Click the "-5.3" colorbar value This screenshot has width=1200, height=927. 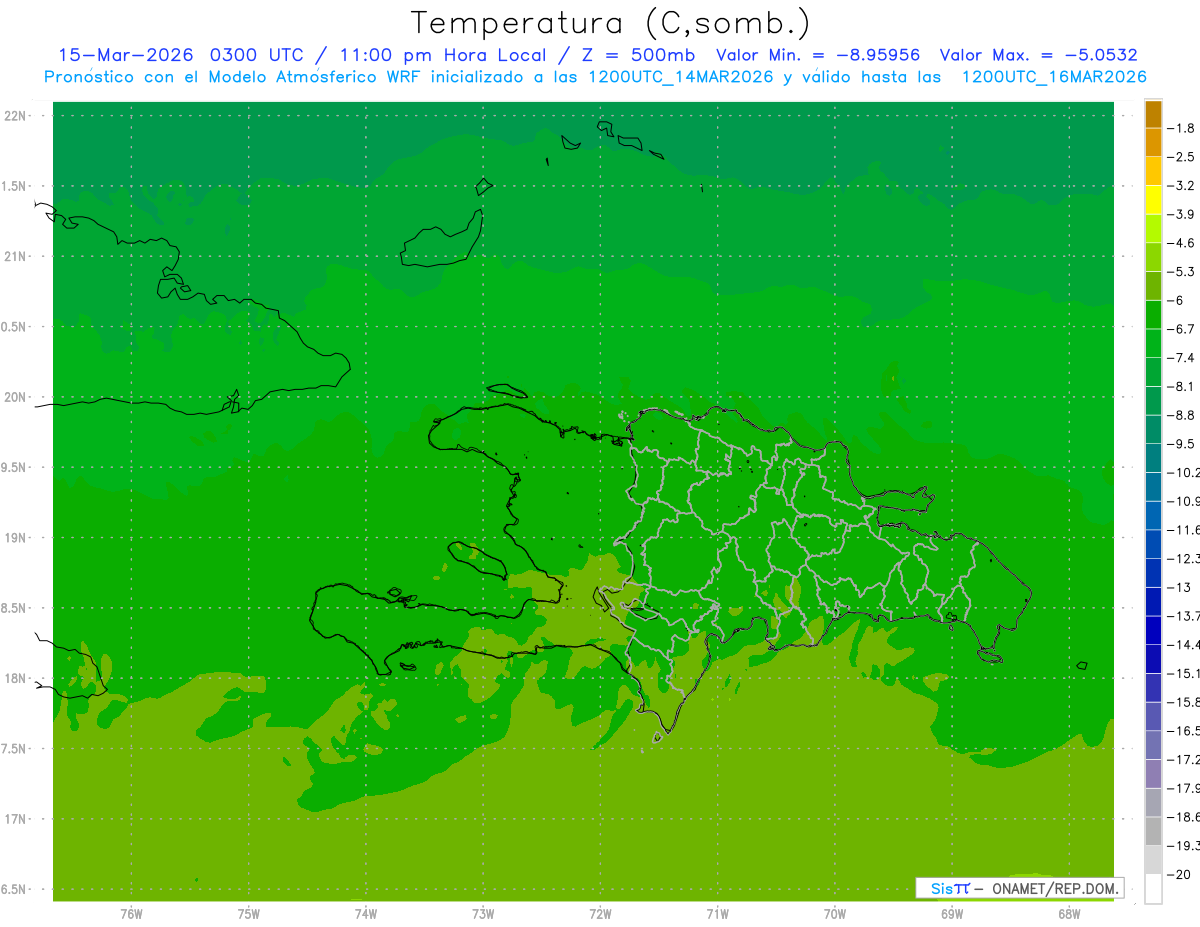[x=1181, y=271]
